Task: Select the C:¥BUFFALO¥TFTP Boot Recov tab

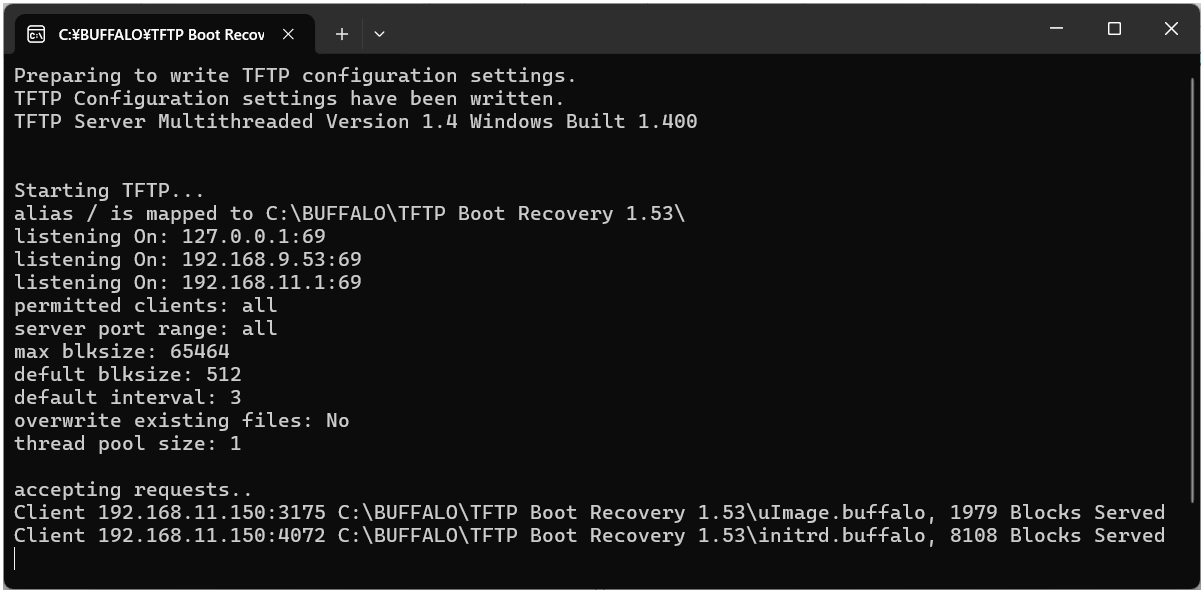Action: pyautogui.click(x=160, y=34)
